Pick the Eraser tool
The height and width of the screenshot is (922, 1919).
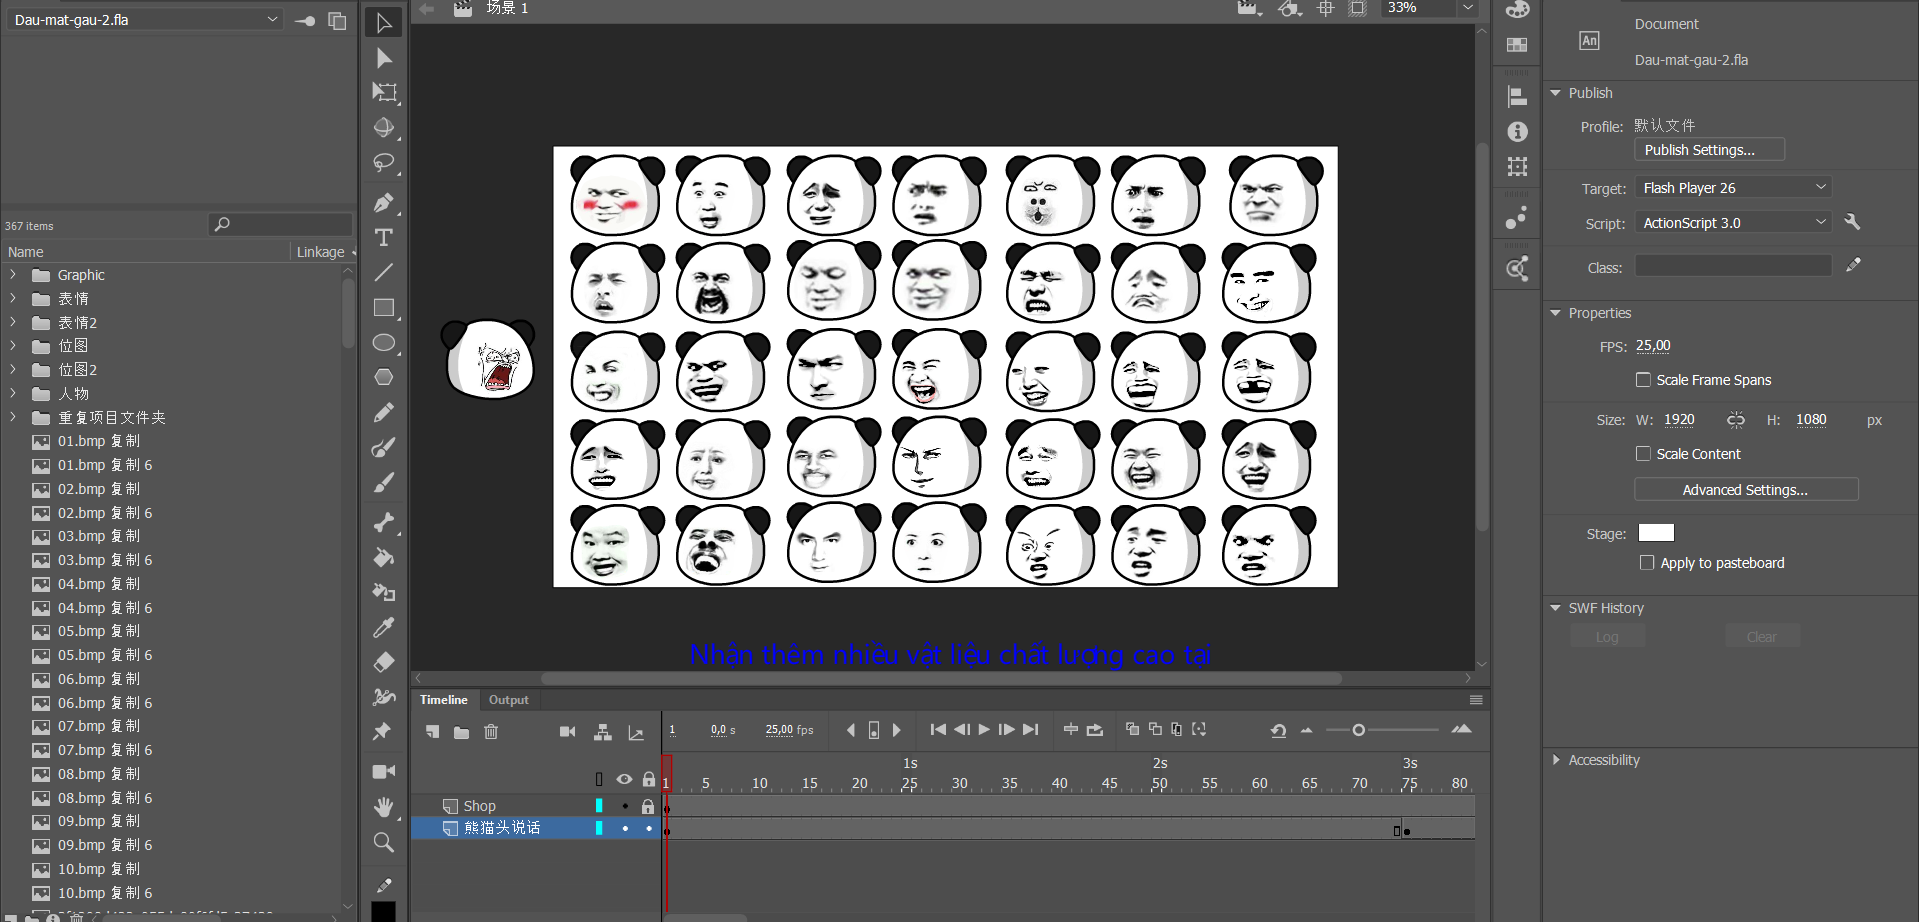click(x=383, y=662)
